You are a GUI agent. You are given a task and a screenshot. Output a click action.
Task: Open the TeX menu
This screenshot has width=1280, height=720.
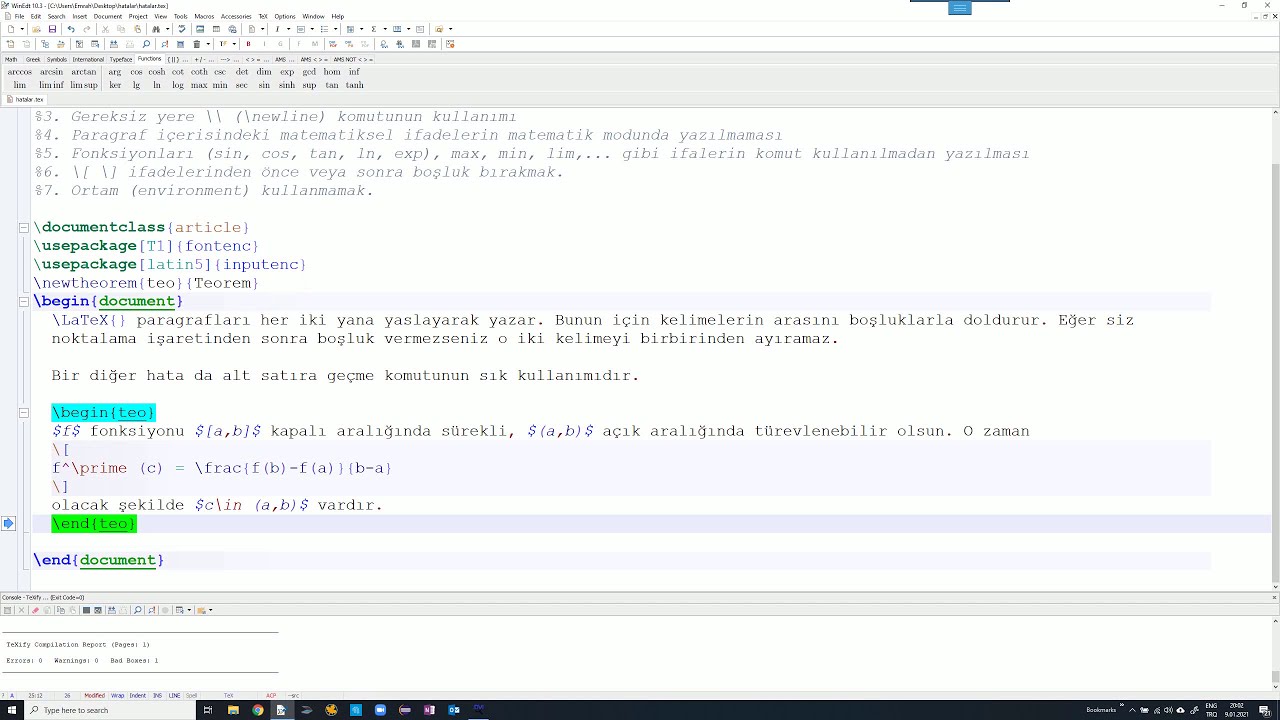tap(263, 16)
